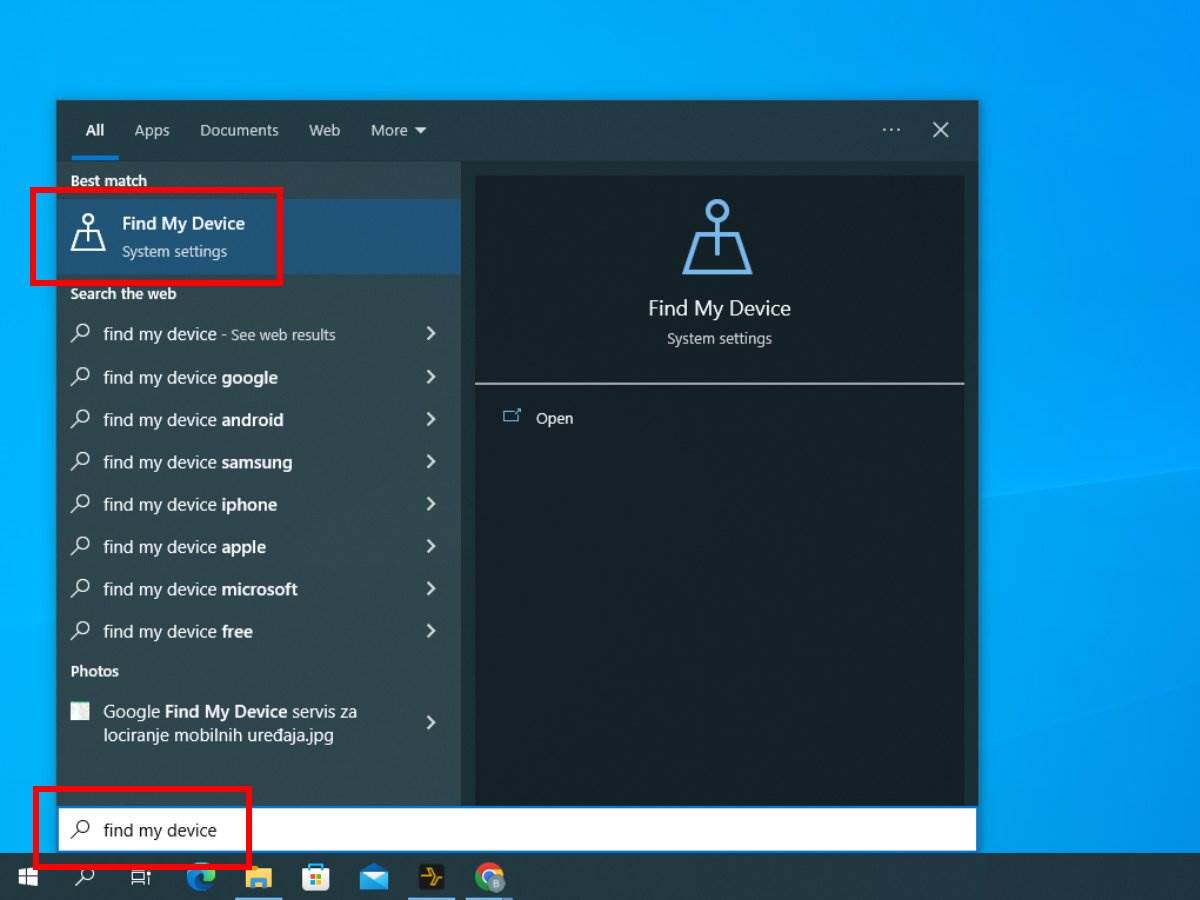Image resolution: width=1200 pixels, height=900 pixels.
Task: Open Google Chrome from the taskbar
Action: point(489,877)
